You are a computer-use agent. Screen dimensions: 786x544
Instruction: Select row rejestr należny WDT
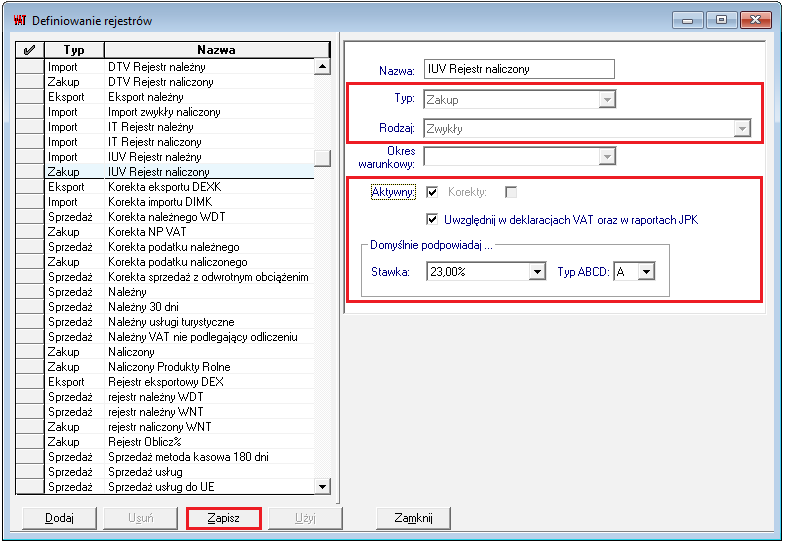click(x=165, y=397)
